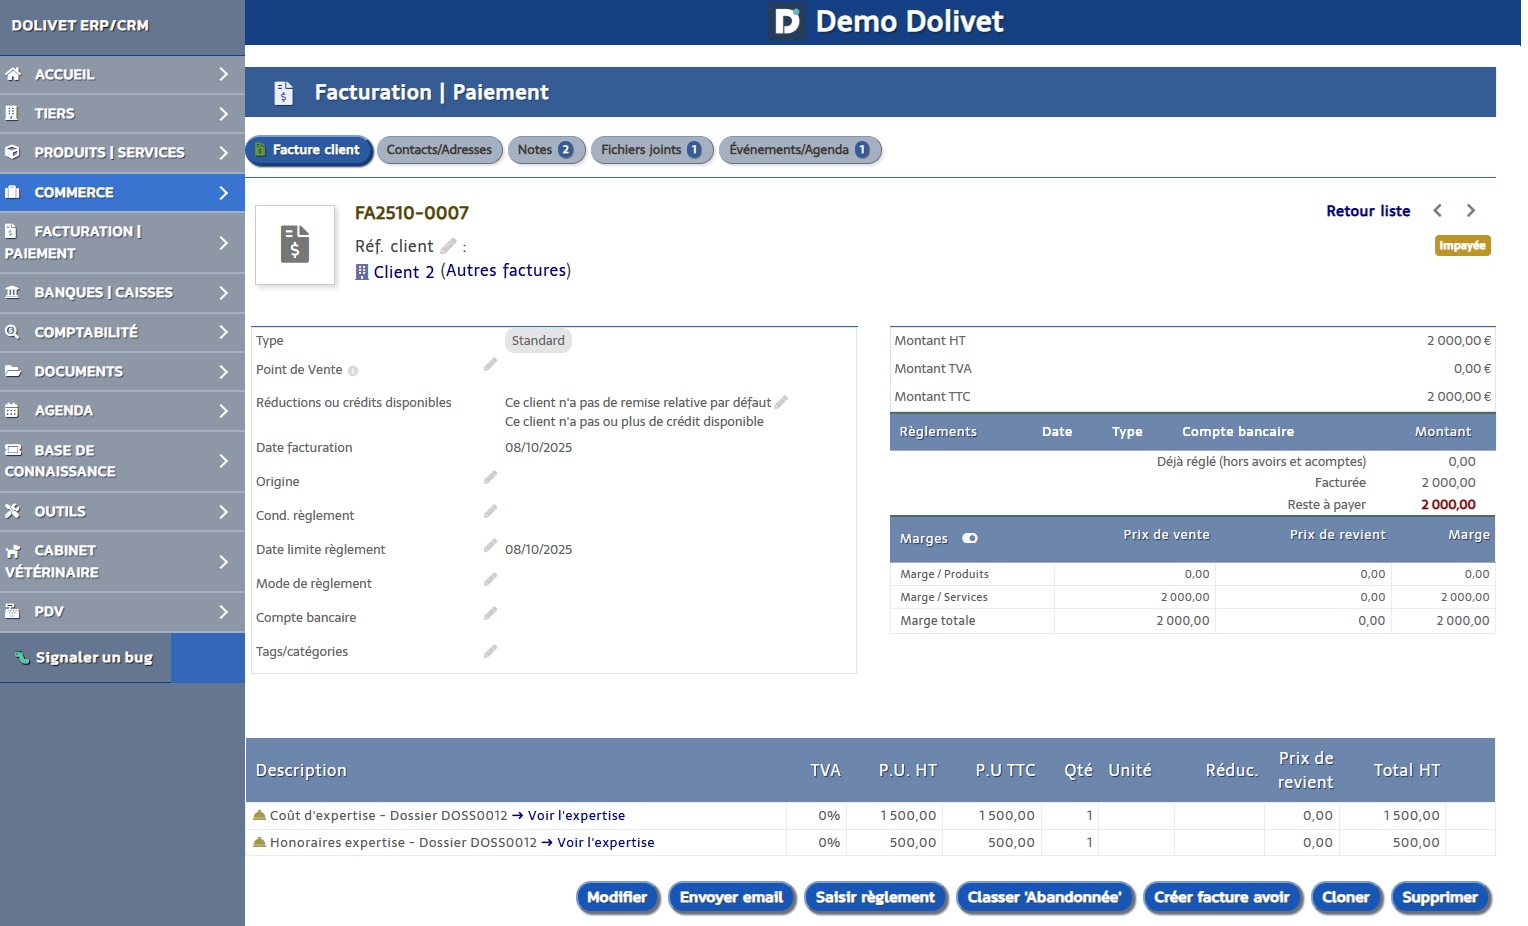Edit Tags/catégories using the pencil icon

pyautogui.click(x=490, y=652)
